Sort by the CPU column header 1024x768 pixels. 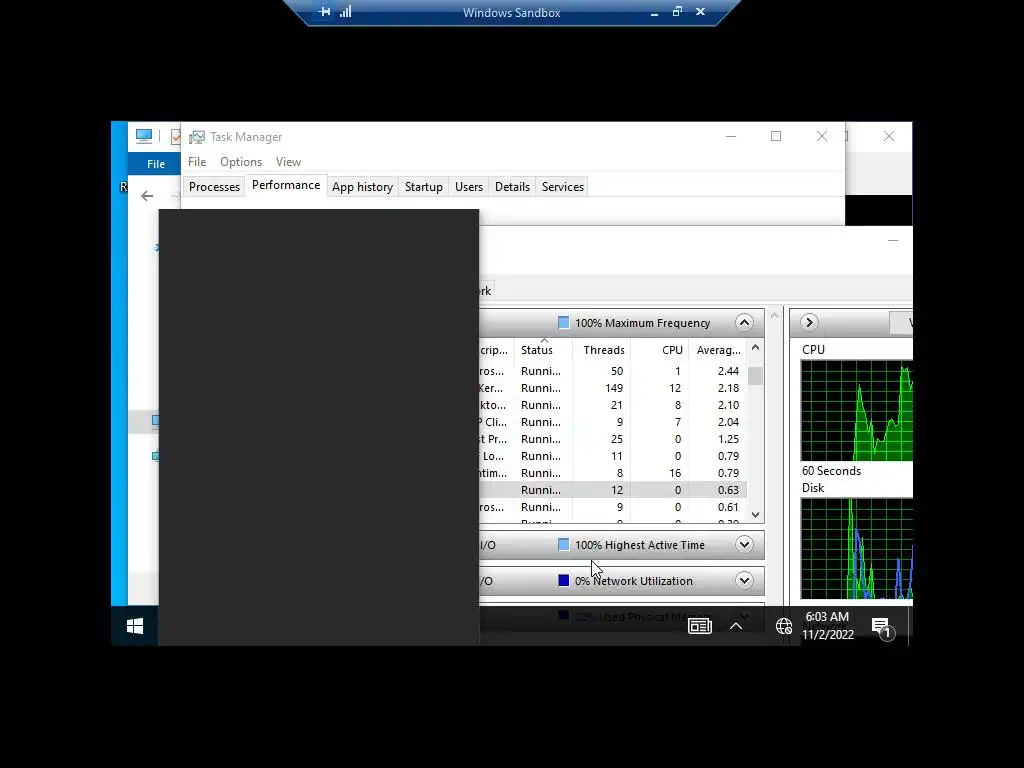pos(660,350)
